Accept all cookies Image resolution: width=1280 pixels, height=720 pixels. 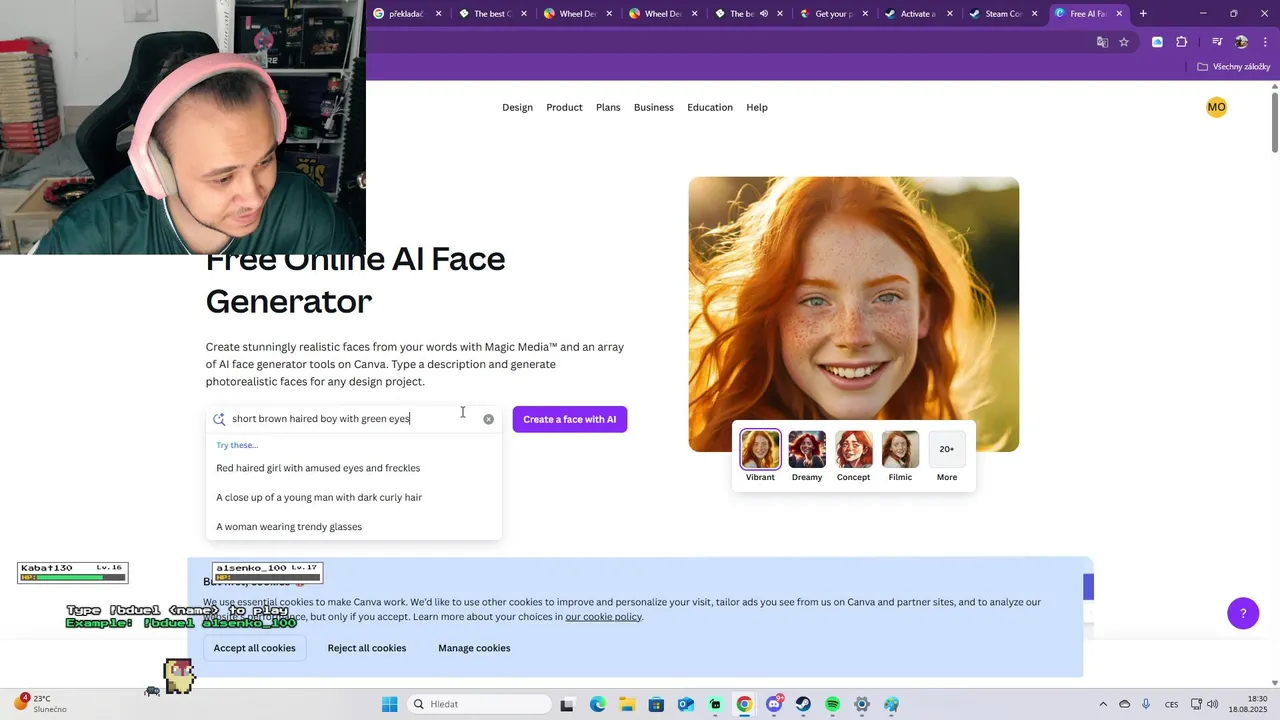(x=255, y=648)
